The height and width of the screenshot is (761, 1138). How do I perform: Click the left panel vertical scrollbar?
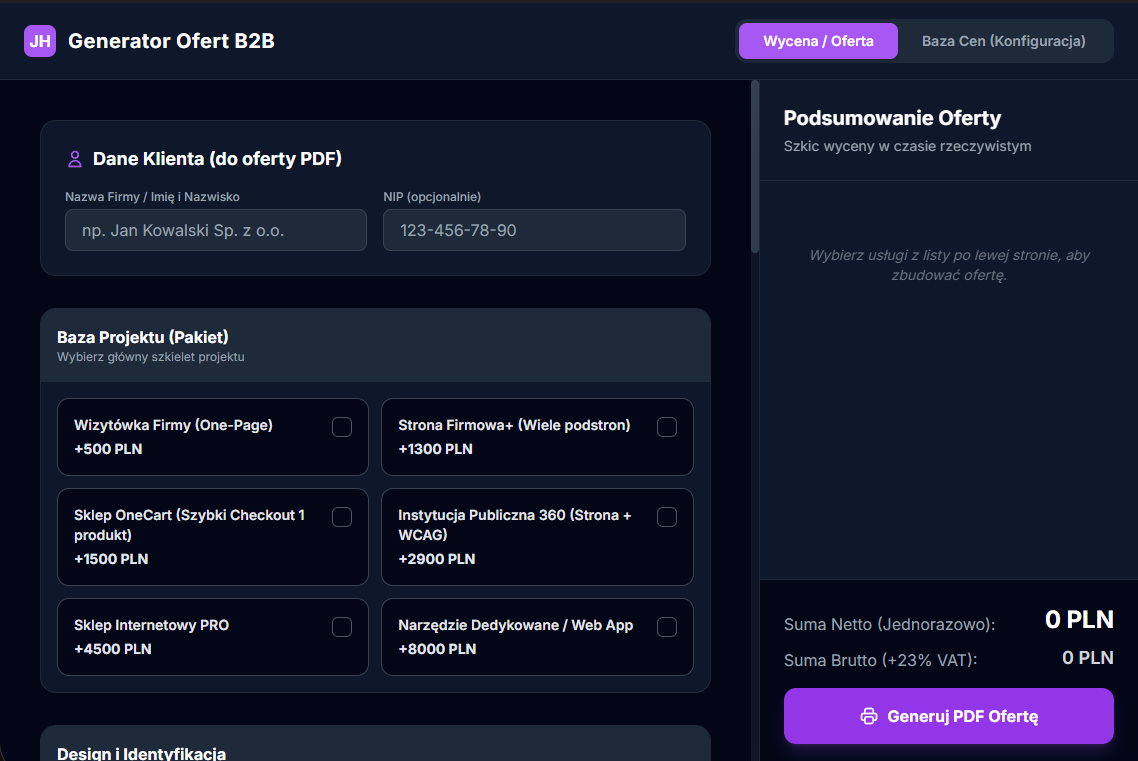(755, 167)
